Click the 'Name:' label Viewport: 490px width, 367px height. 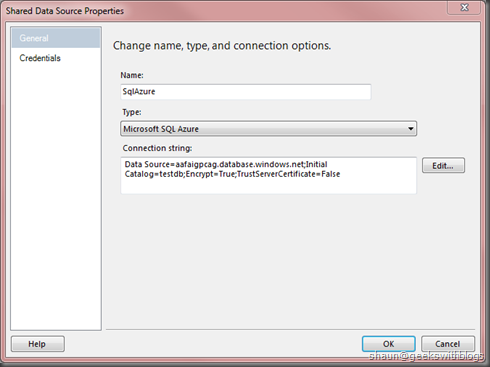pos(132,75)
